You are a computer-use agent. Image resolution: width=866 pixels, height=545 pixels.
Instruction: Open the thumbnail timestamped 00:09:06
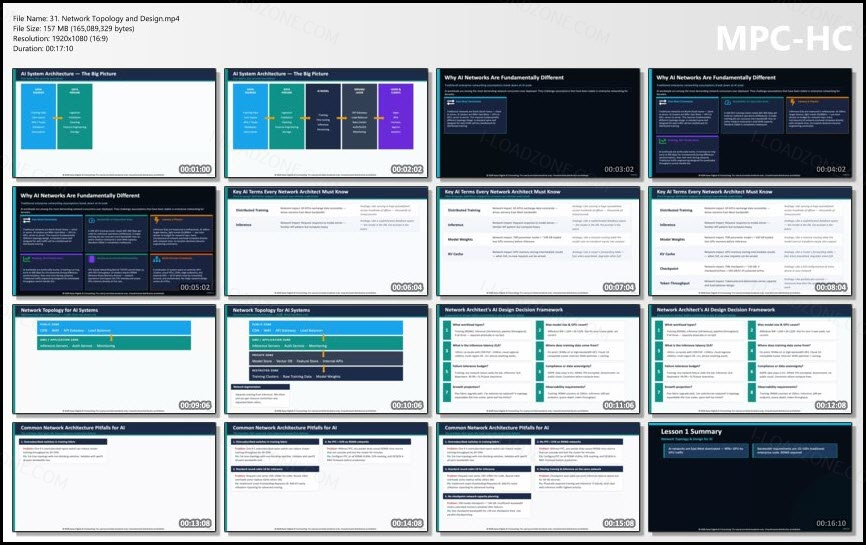(x=114, y=359)
